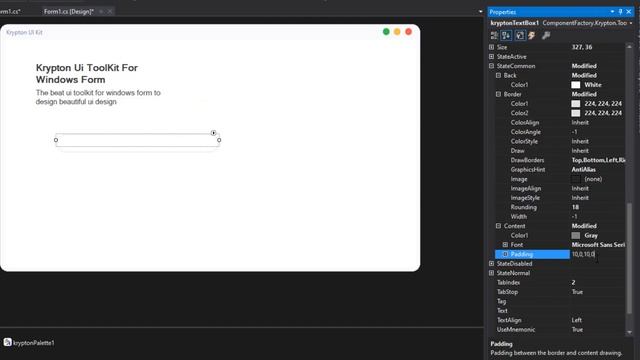Image resolution: width=640 pixels, height=360 pixels.
Task: Select the Tag property row
Action: [x=556, y=301]
